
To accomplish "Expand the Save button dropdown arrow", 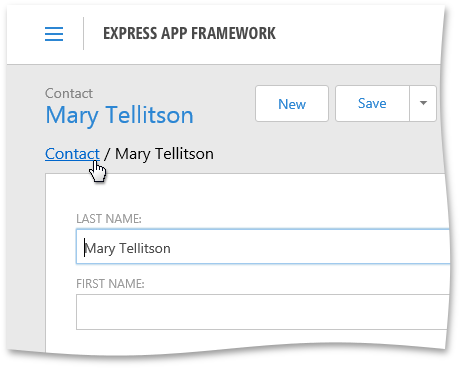I will click(423, 104).
